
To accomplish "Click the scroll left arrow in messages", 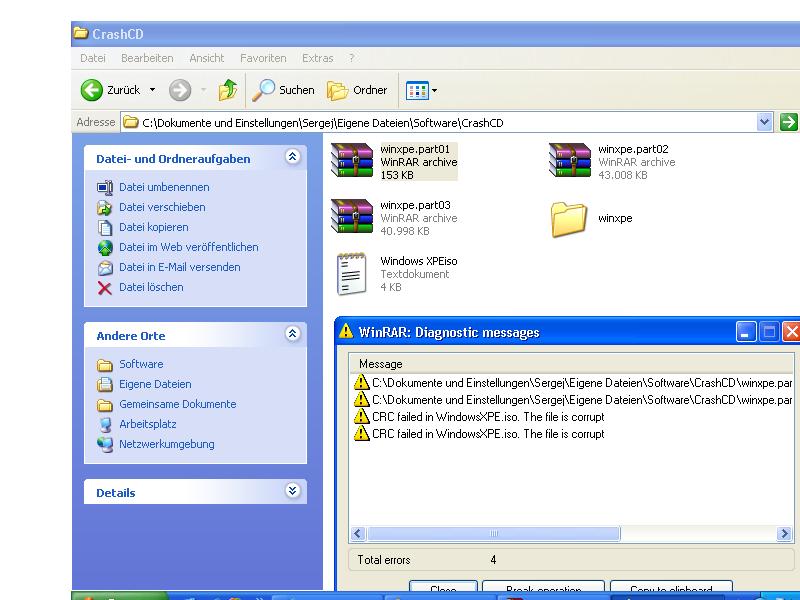I will pyautogui.click(x=358, y=534).
